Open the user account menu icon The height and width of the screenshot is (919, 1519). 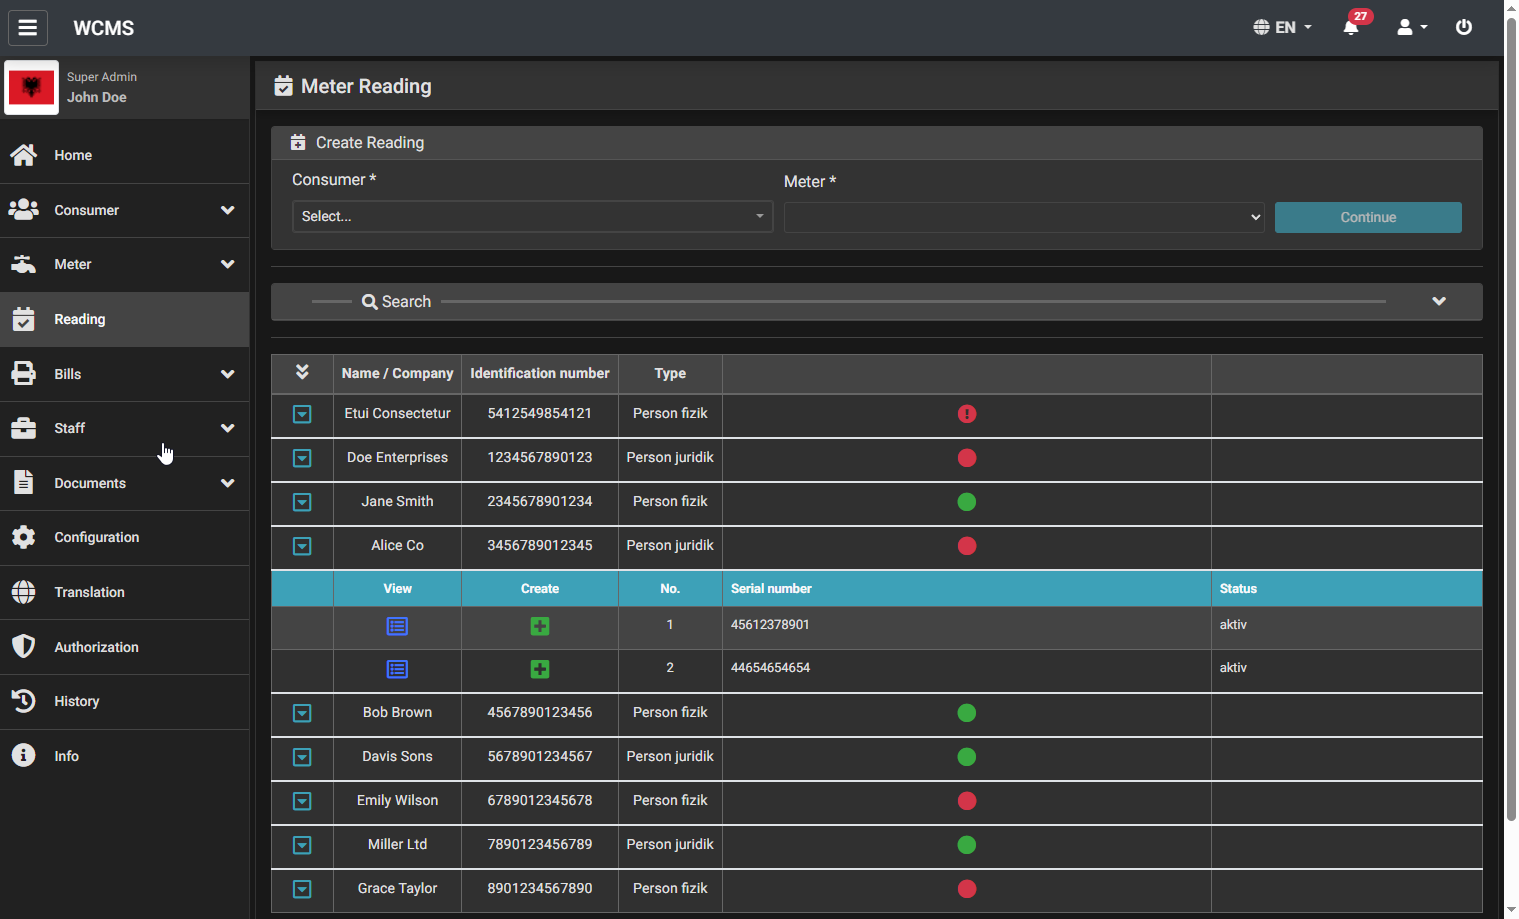pyautogui.click(x=1412, y=27)
